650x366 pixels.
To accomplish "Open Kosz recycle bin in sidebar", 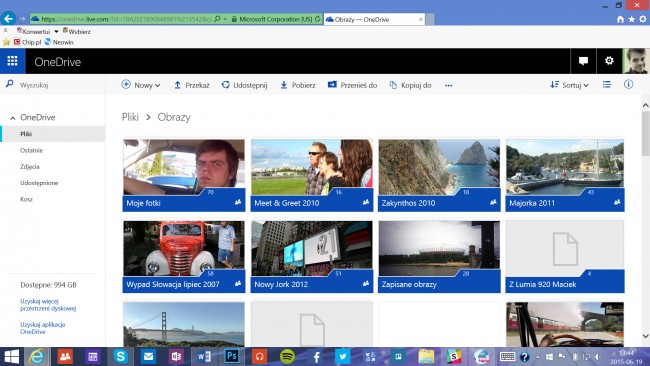I will (27, 199).
